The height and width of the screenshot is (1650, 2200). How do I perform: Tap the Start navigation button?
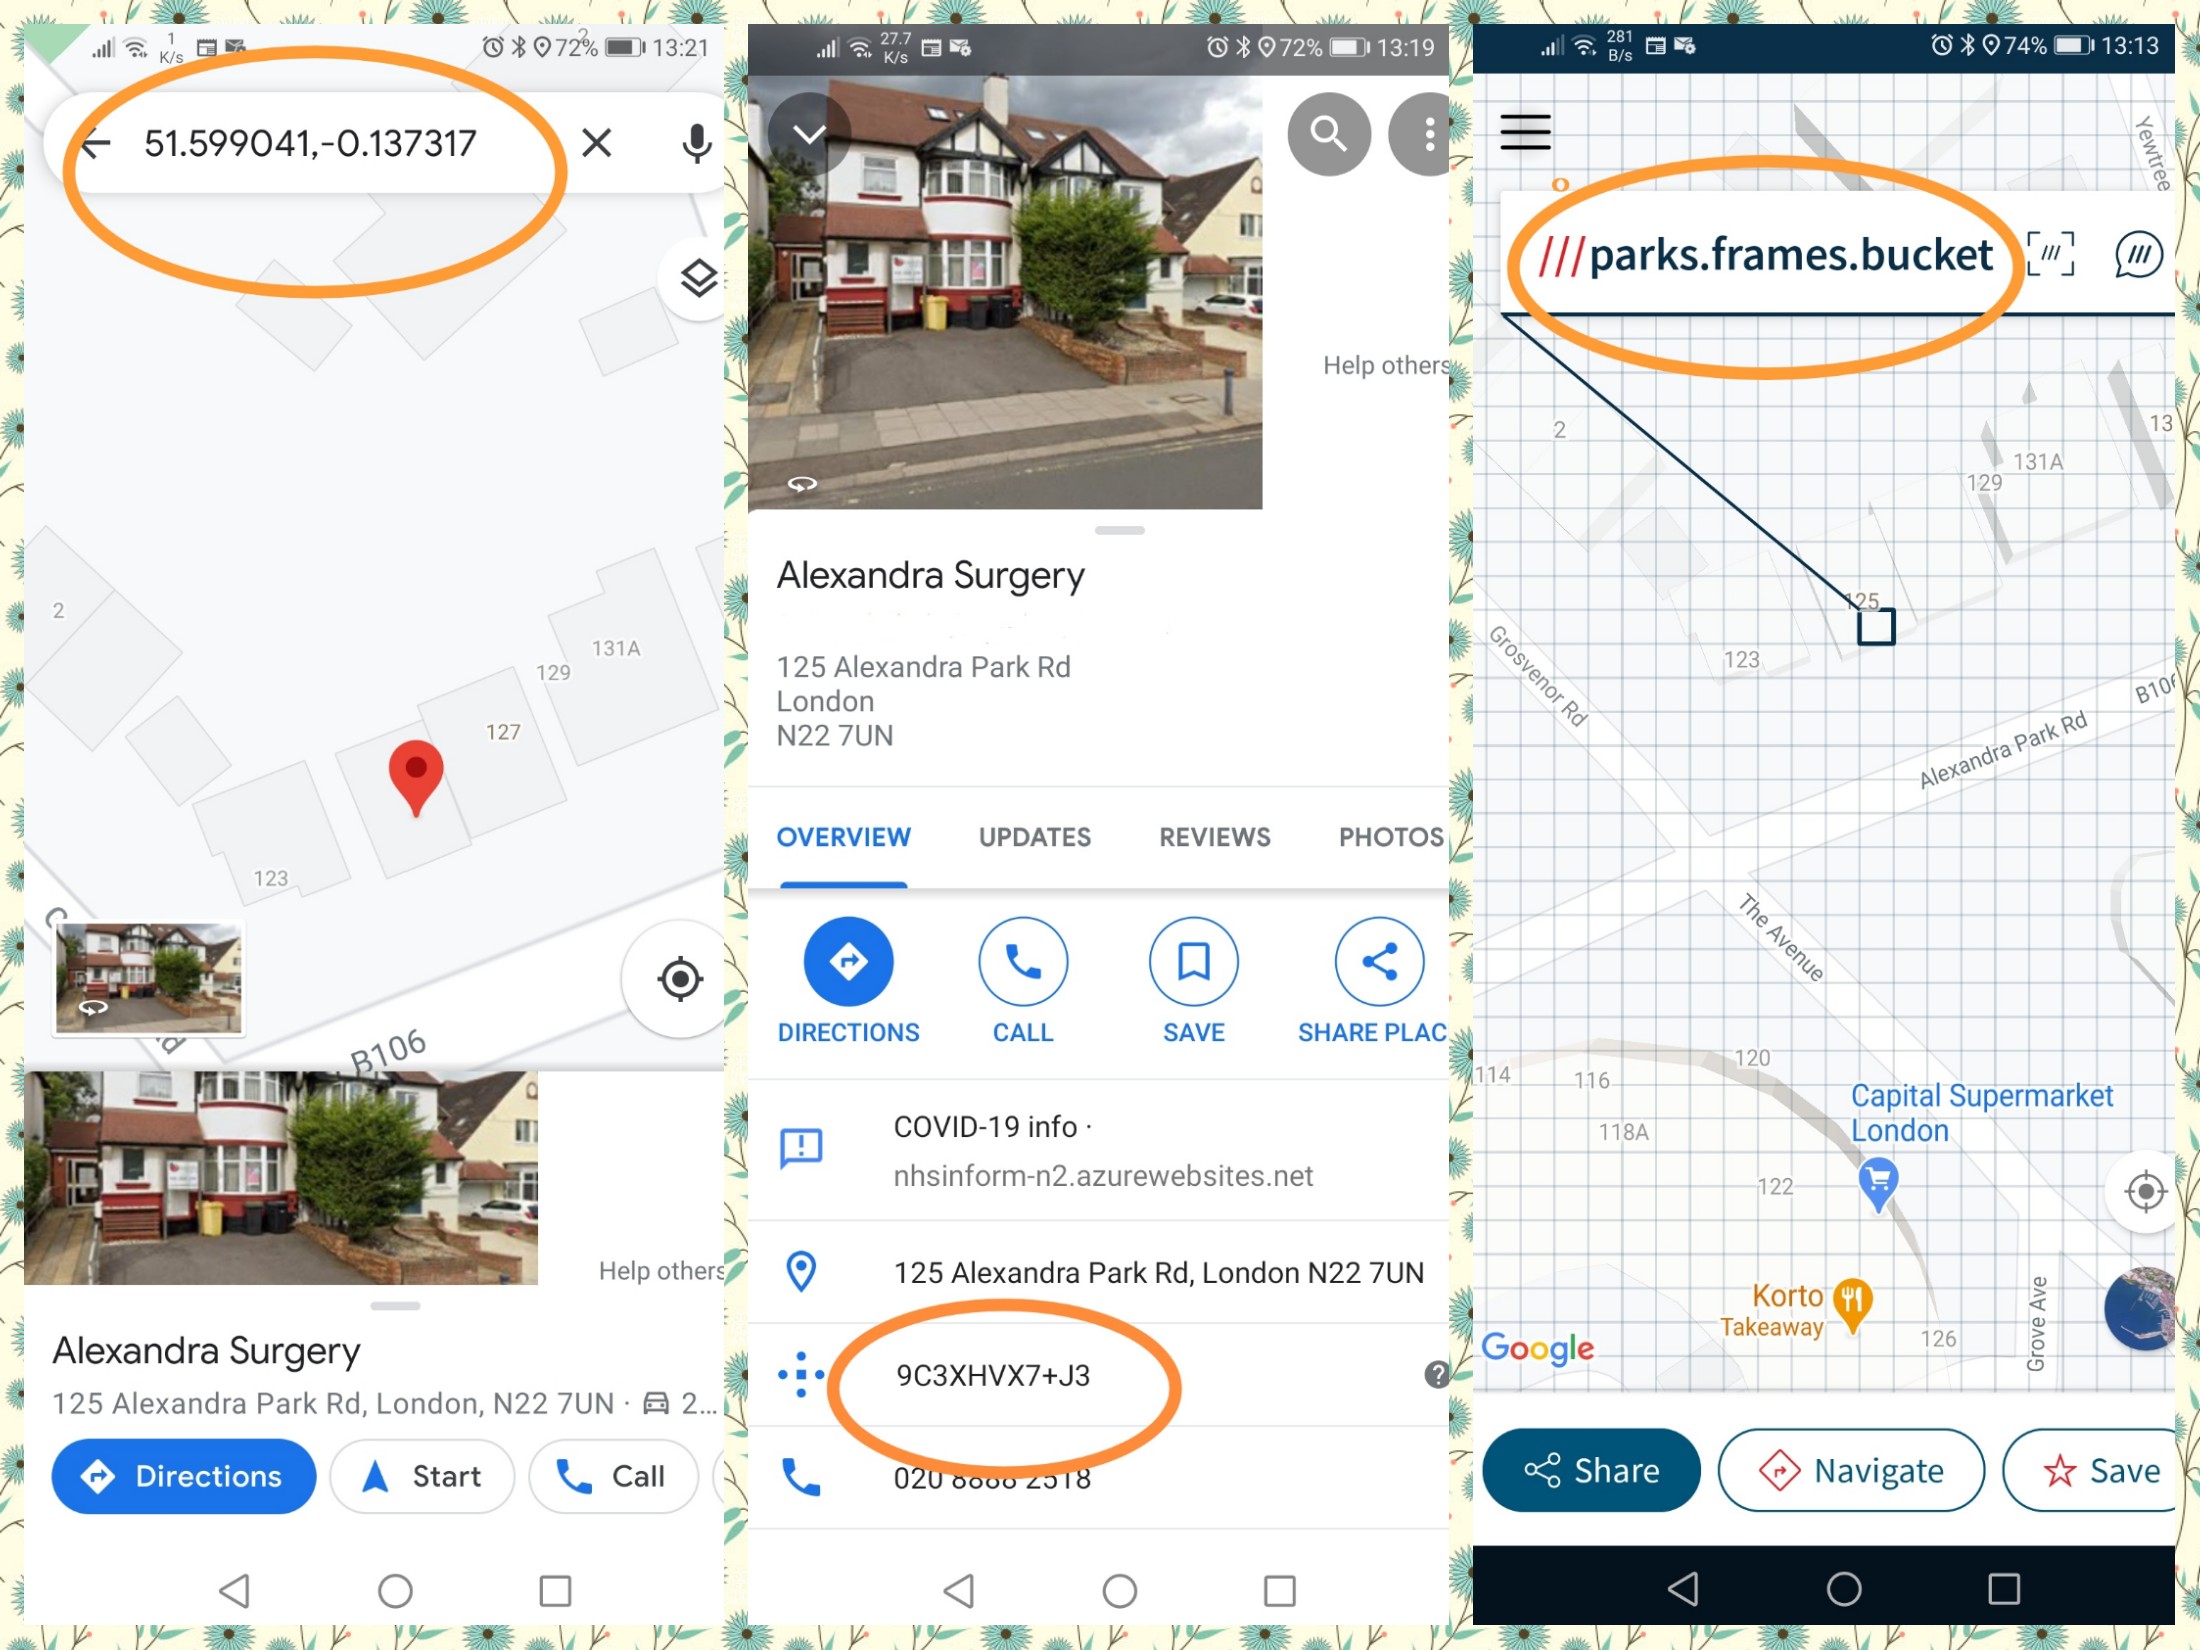pos(422,1476)
